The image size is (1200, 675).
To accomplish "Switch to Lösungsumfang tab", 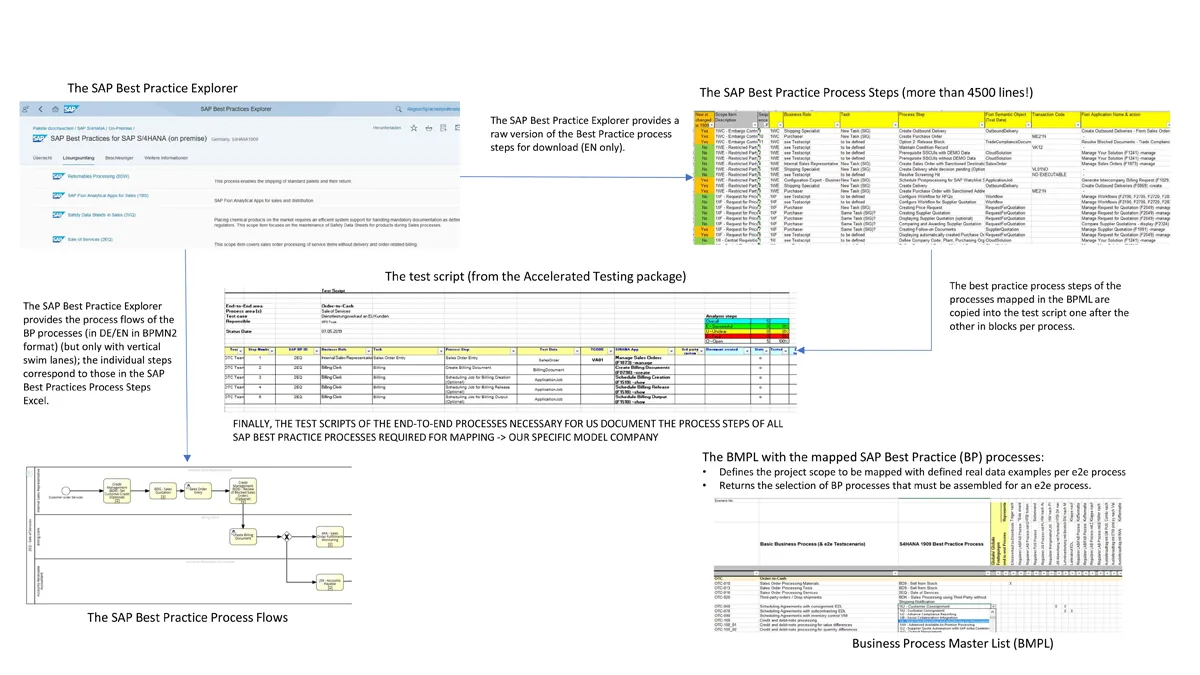I will point(78,158).
